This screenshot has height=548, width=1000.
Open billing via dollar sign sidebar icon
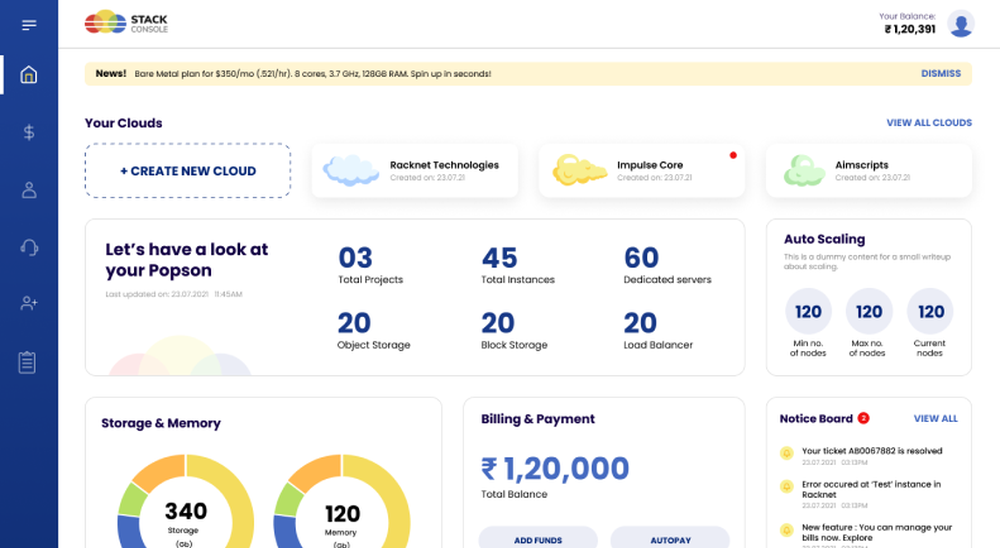click(x=29, y=132)
